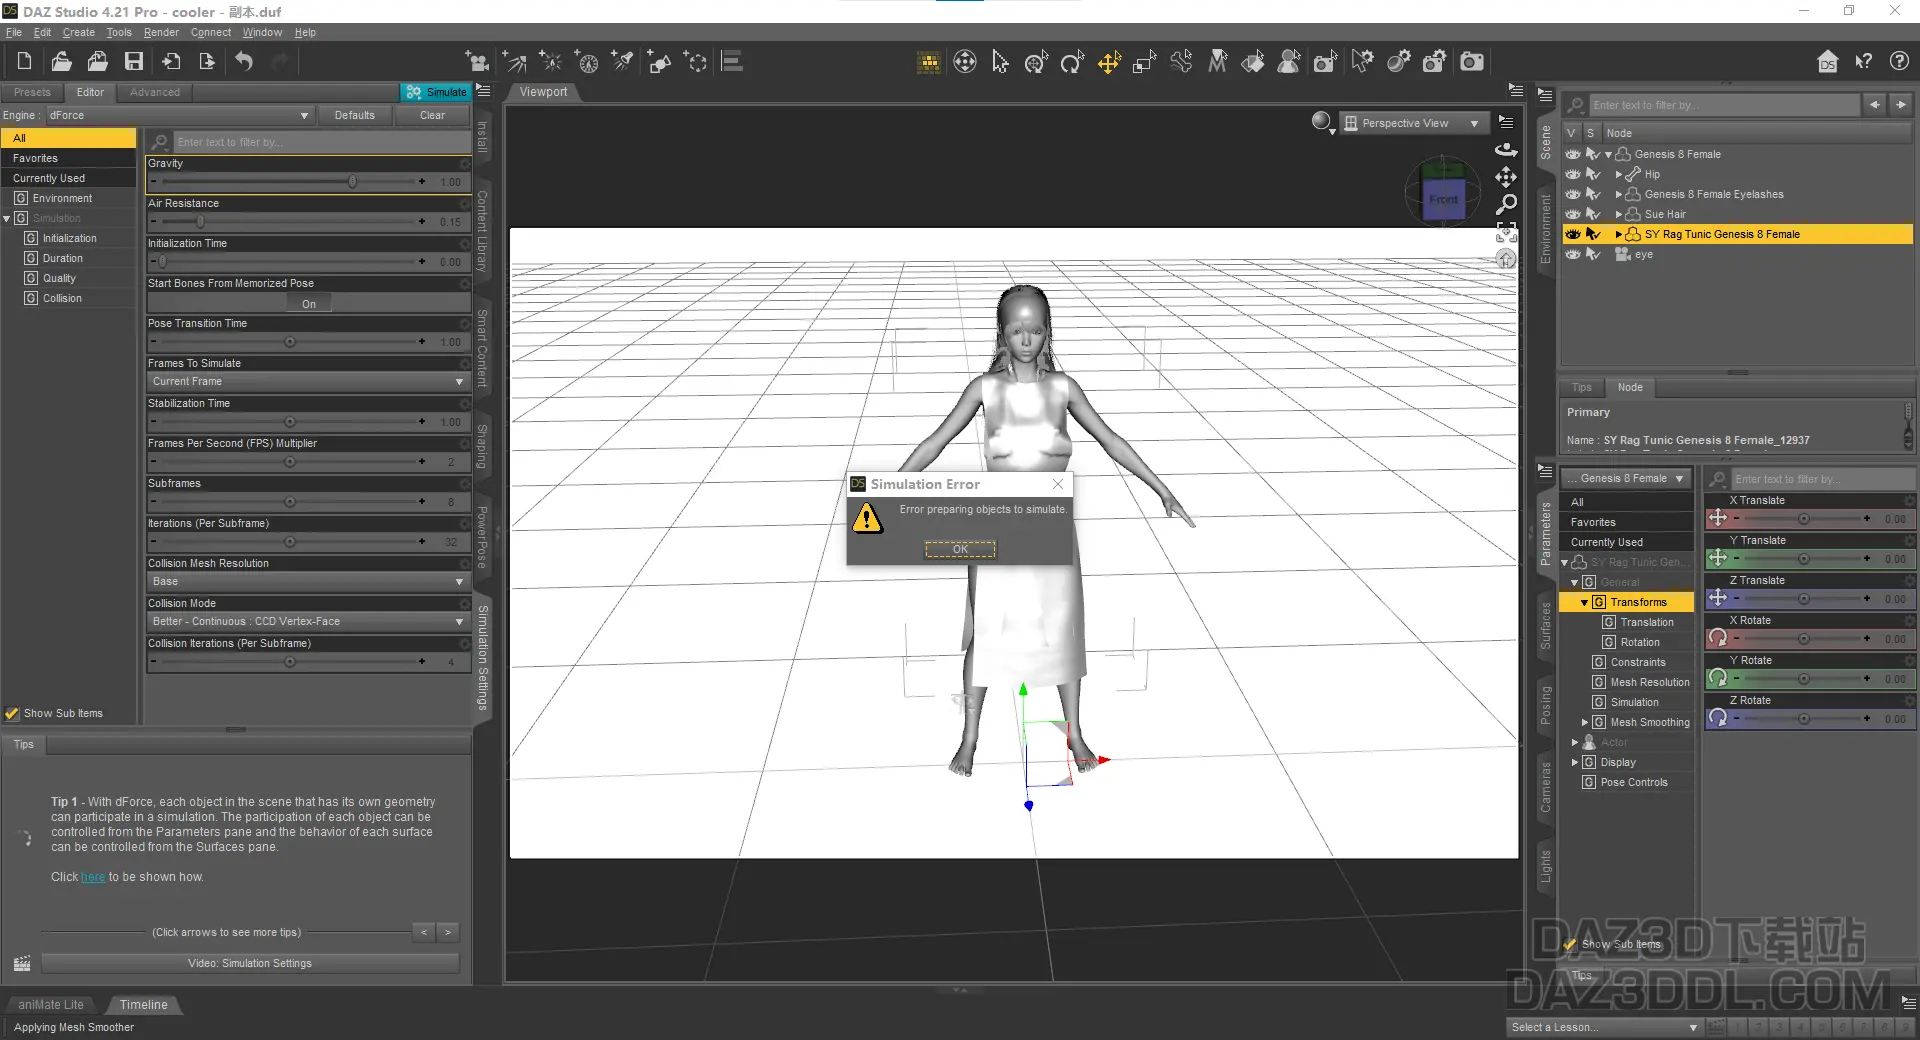The image size is (1920, 1040).
Task: Switch to the Timeline tab
Action: click(x=144, y=1005)
